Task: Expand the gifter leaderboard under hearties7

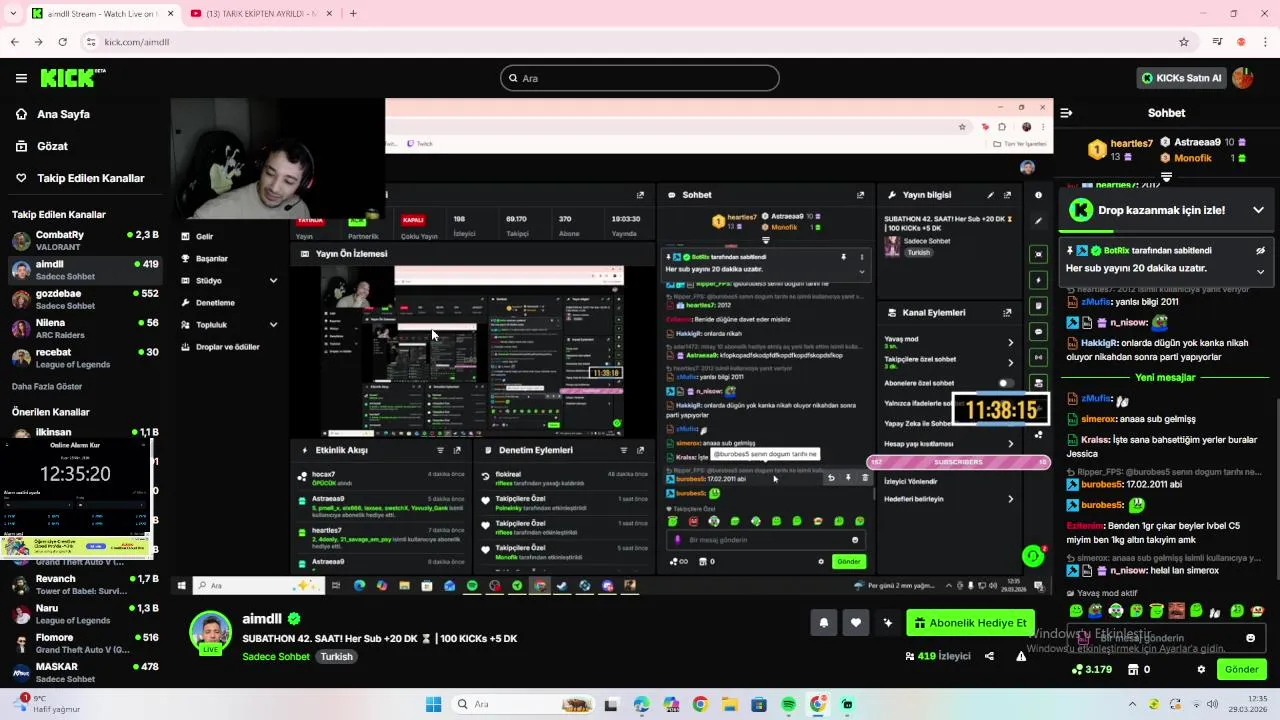Action: click(1166, 177)
